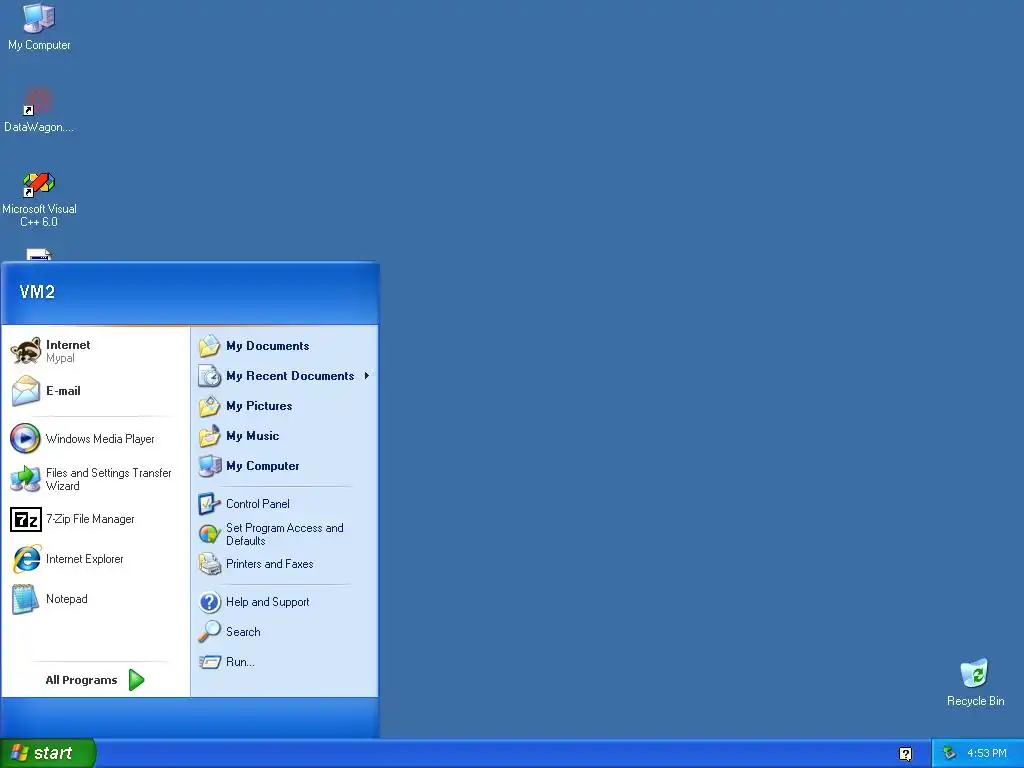Click the Internet Explorer icon
This screenshot has width=1024, height=768.
pos(26,559)
